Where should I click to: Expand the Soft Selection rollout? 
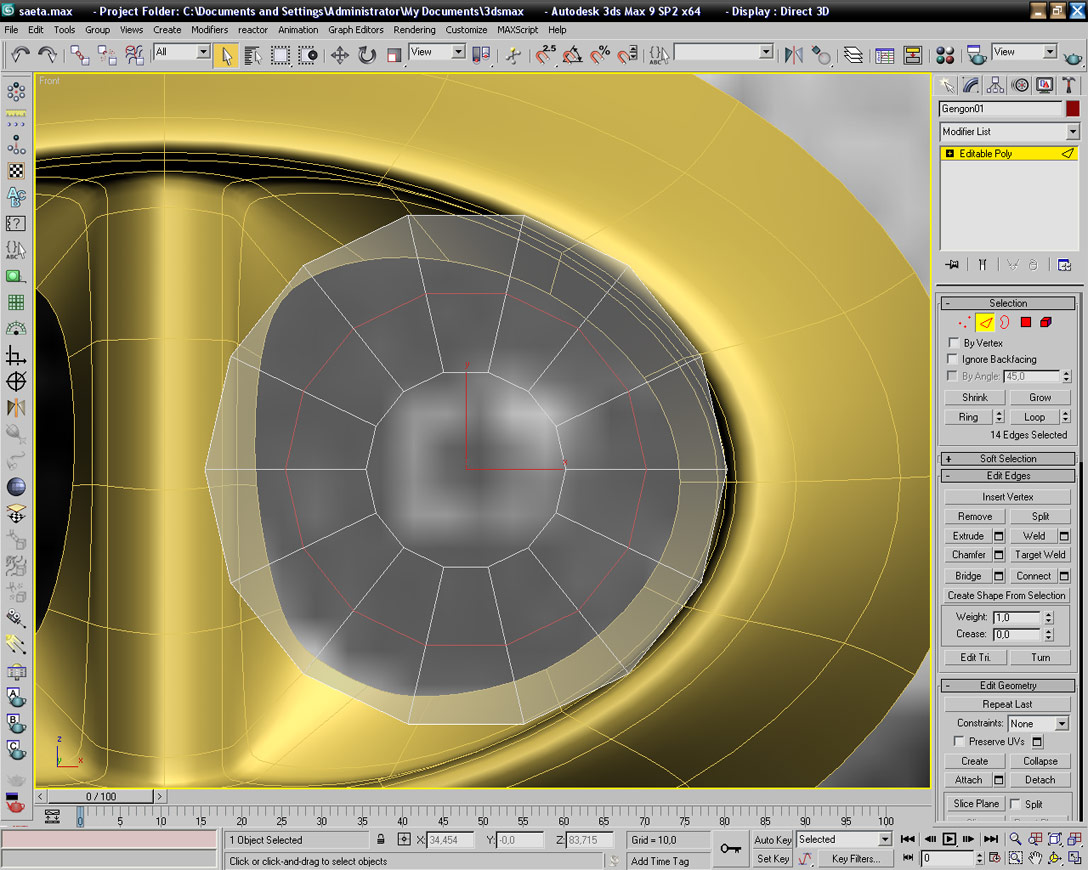pos(1008,459)
